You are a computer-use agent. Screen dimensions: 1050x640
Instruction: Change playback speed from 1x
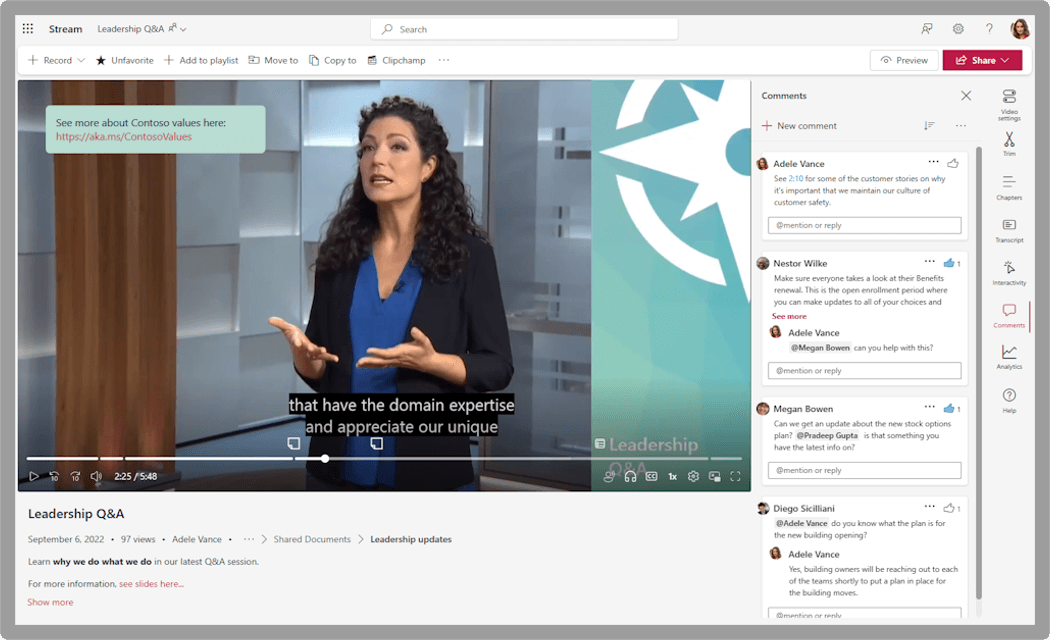(x=671, y=476)
